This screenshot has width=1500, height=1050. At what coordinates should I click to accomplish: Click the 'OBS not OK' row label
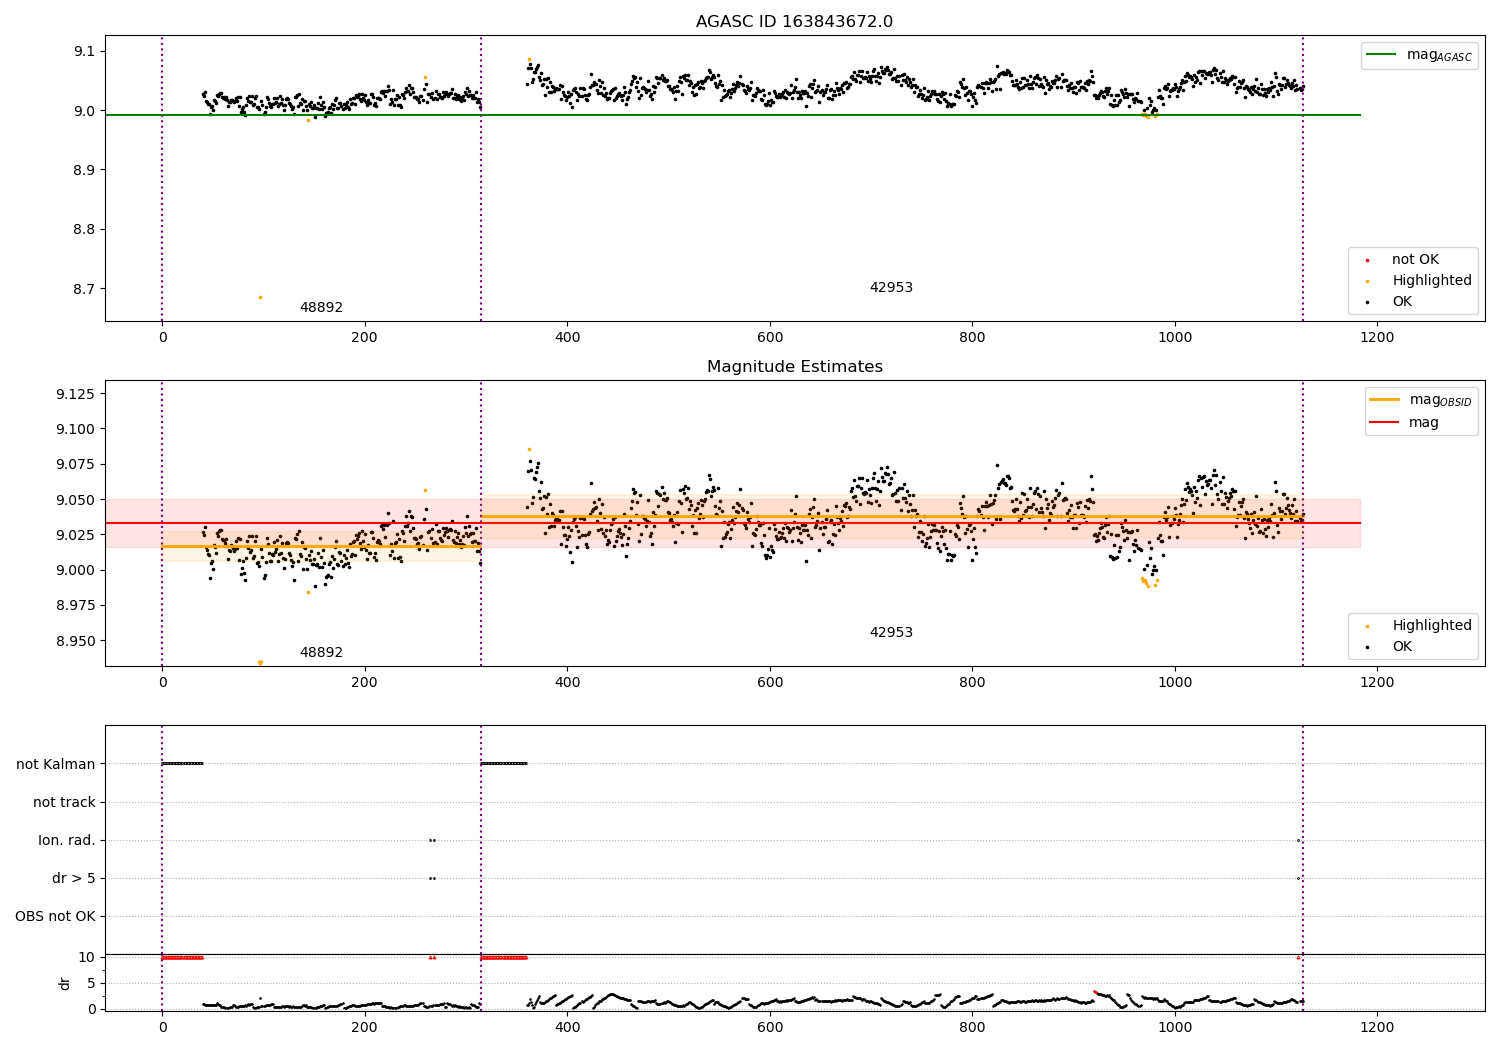point(55,916)
